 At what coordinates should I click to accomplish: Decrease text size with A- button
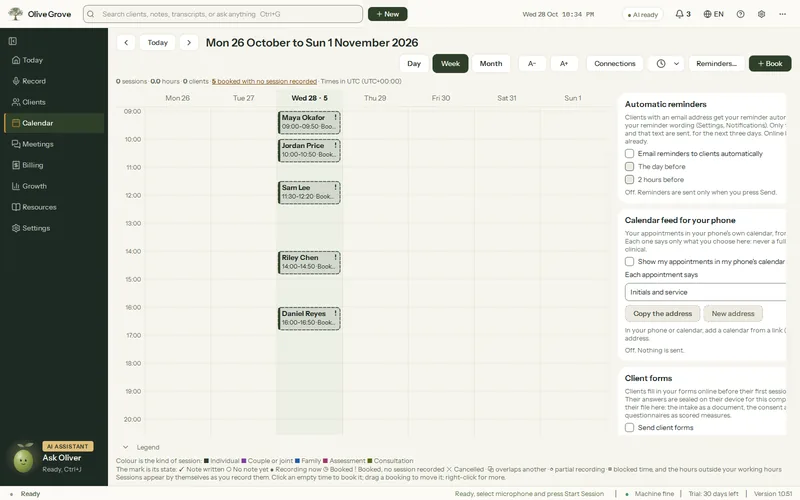point(532,64)
